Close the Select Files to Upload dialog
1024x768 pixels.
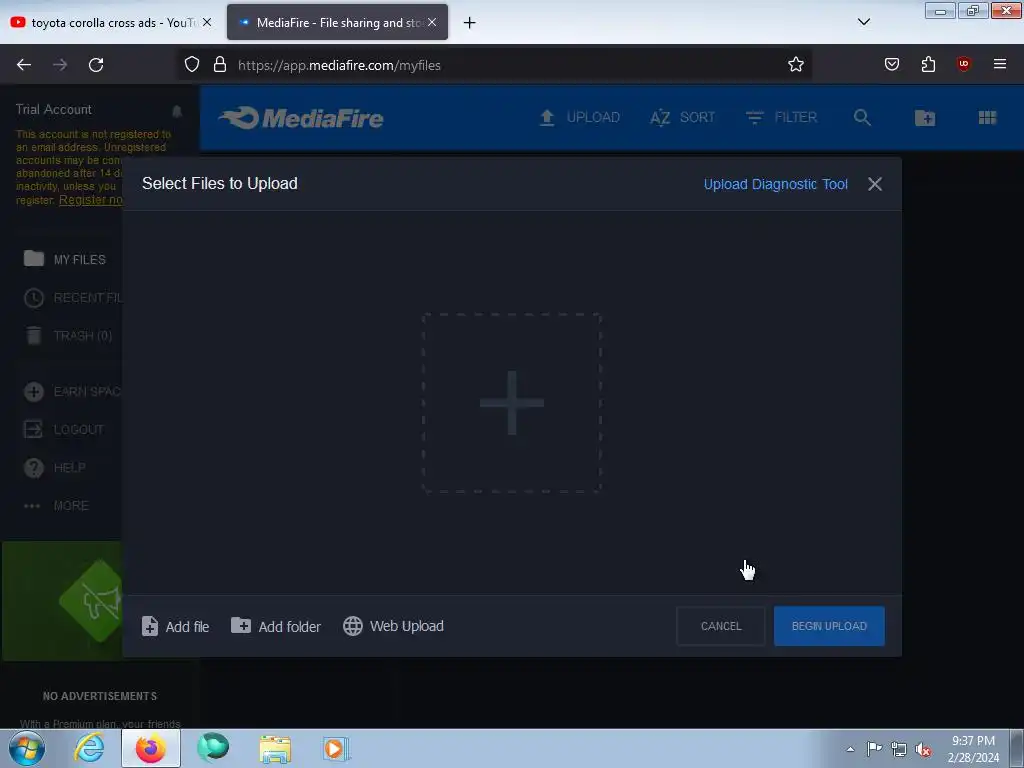tap(874, 184)
